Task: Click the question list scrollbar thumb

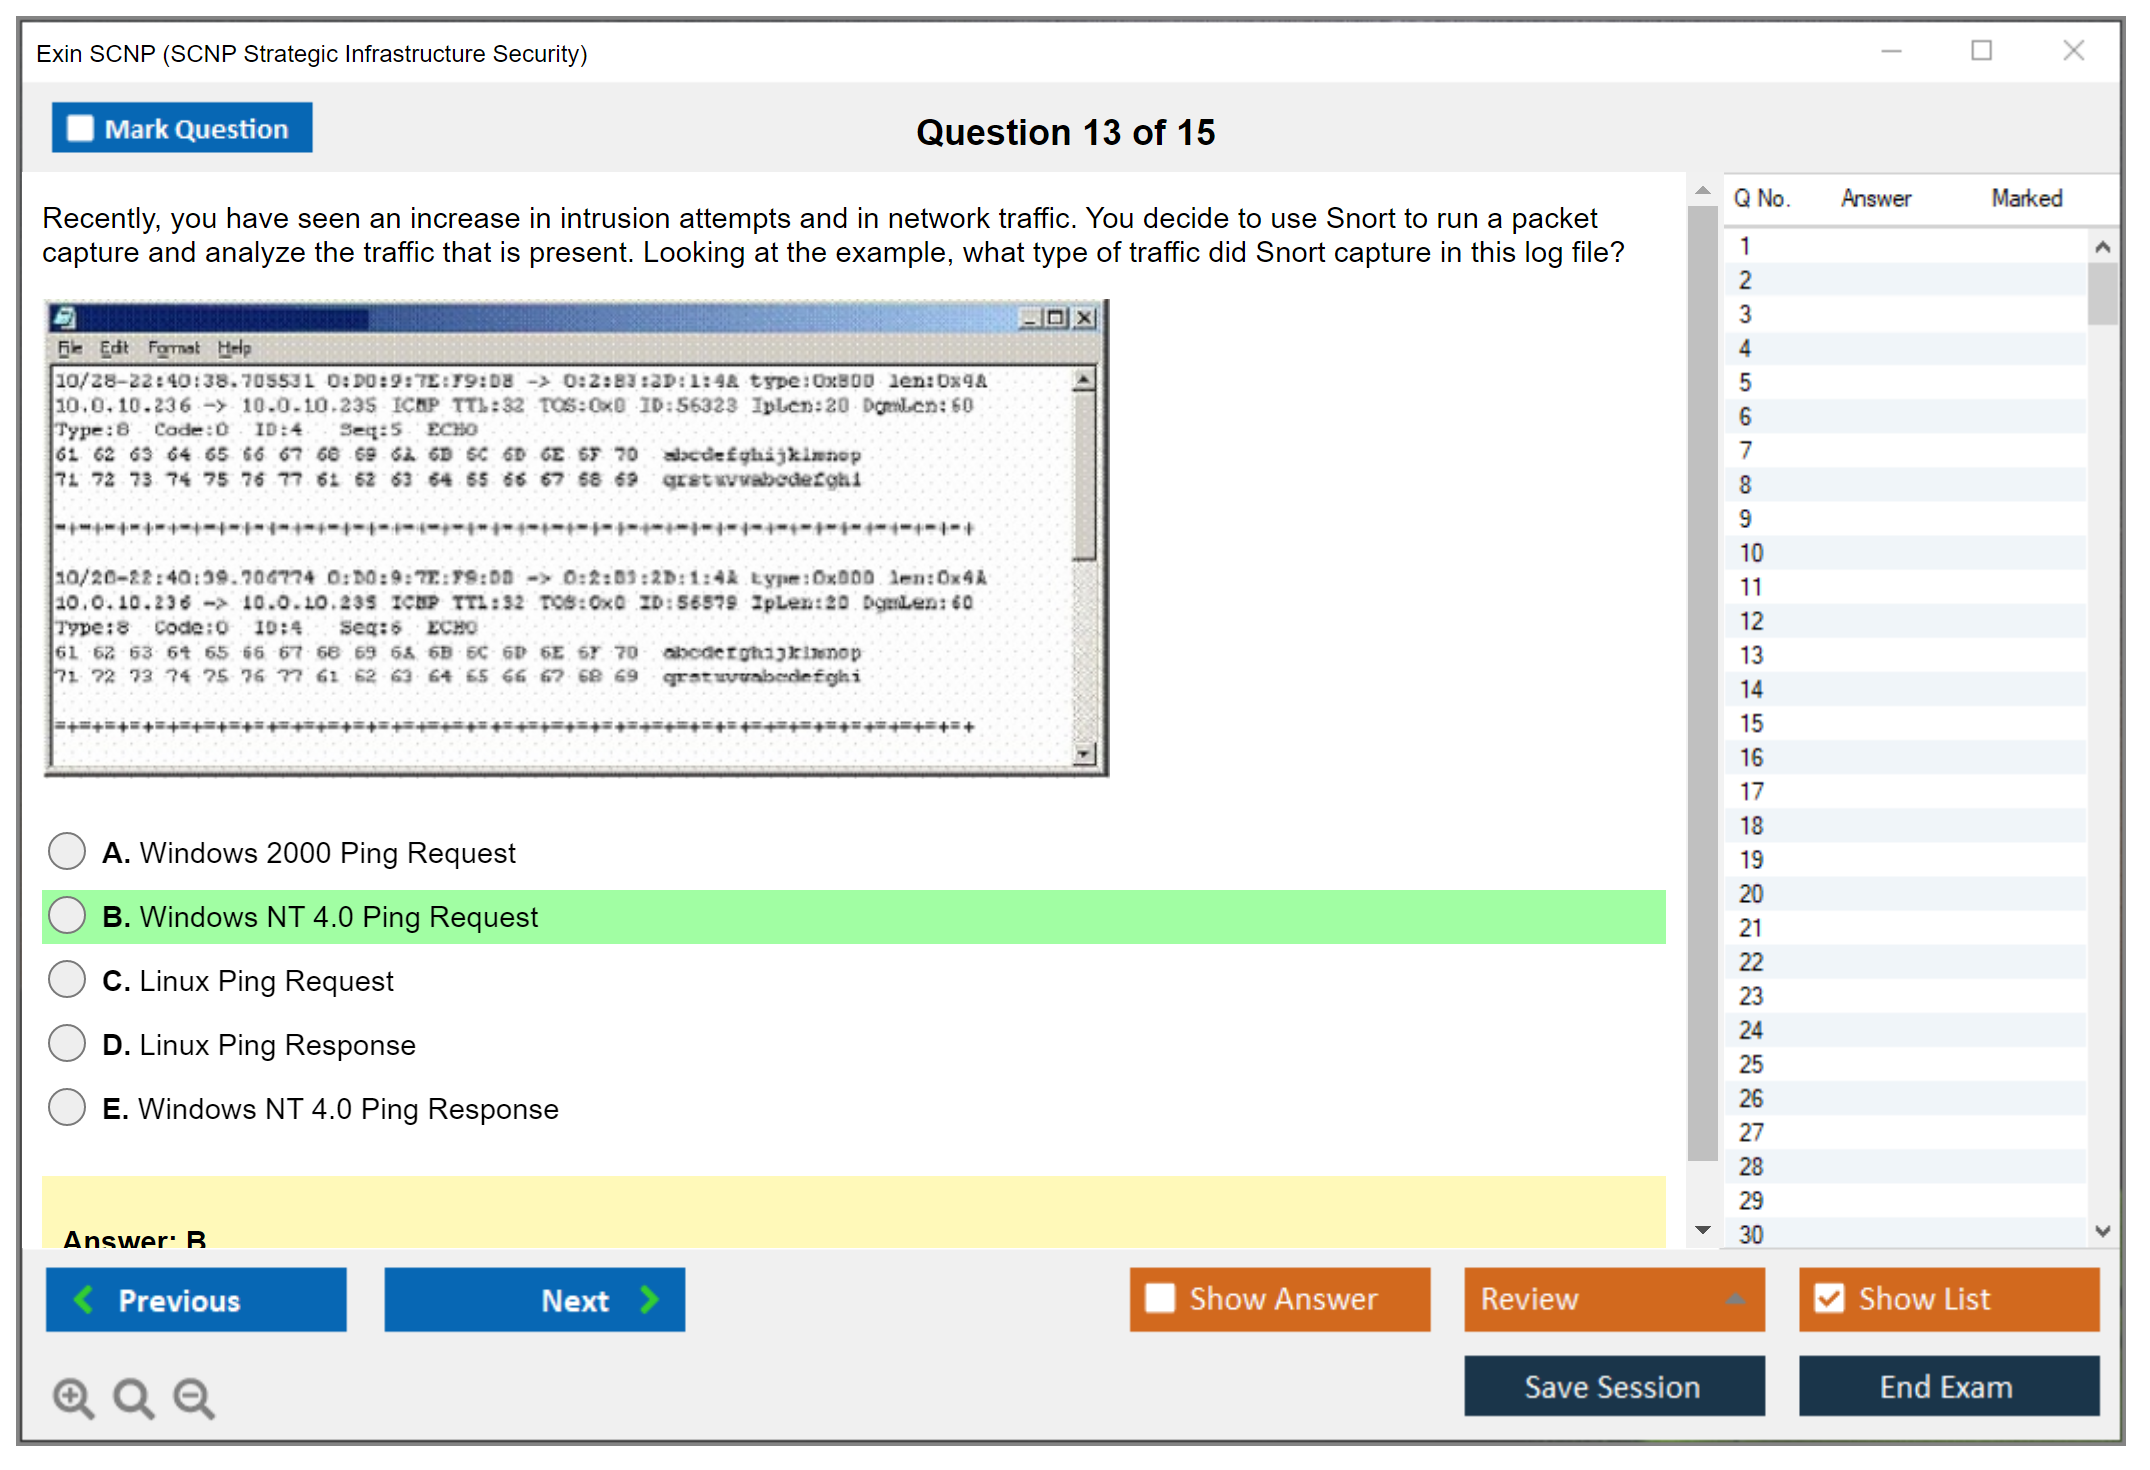Action: (x=2102, y=294)
